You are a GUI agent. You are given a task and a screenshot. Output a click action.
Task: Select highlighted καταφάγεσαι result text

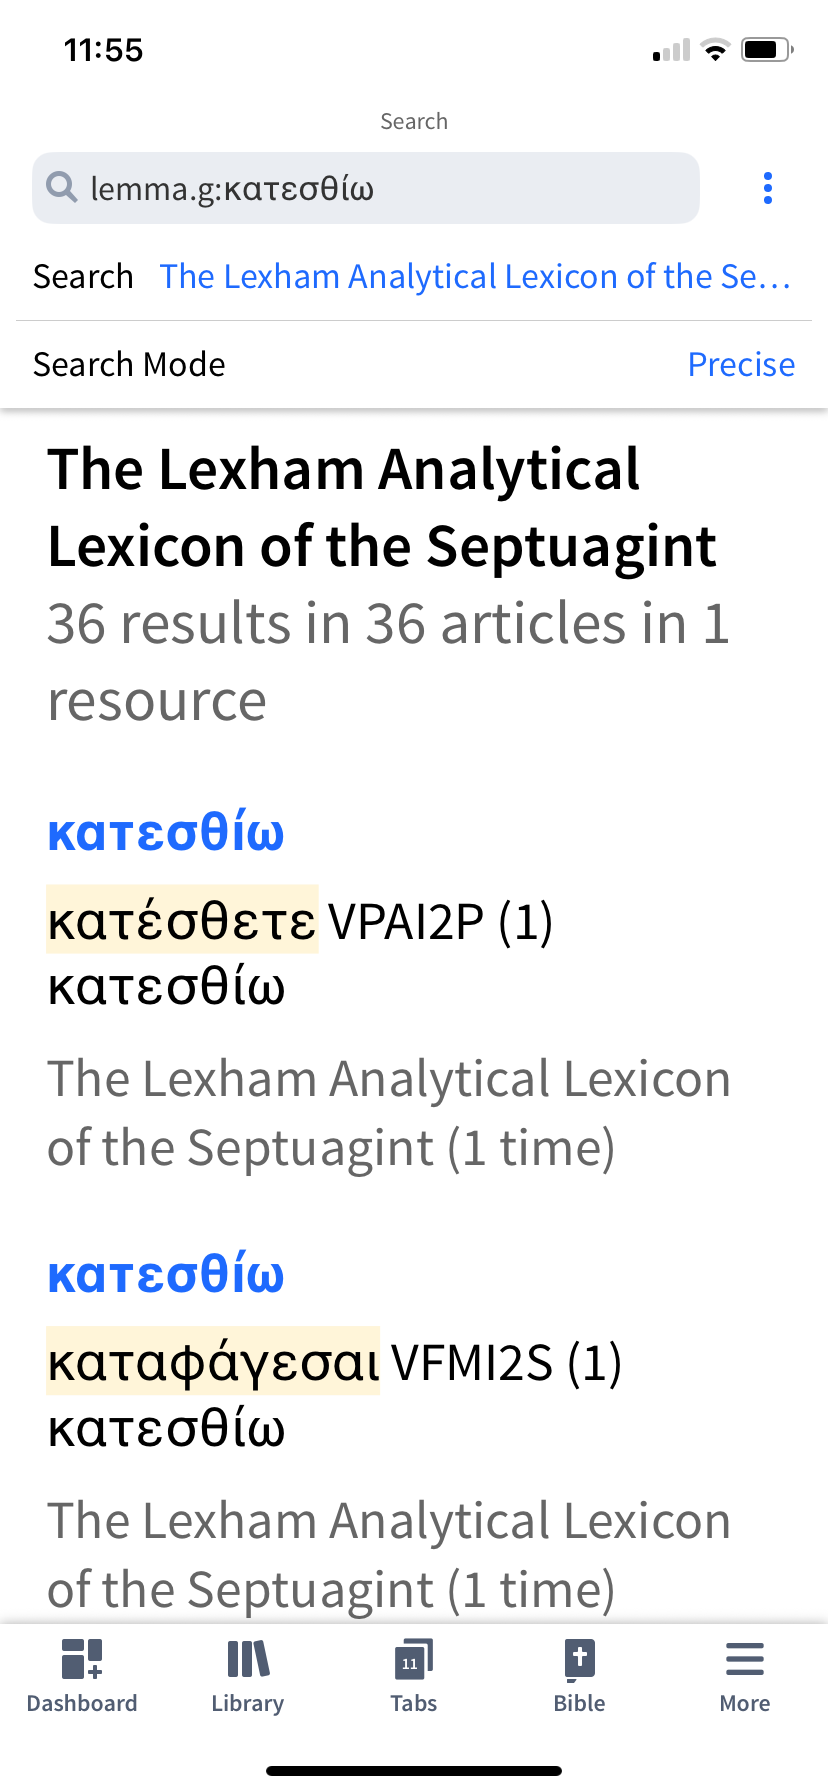coord(213,1361)
